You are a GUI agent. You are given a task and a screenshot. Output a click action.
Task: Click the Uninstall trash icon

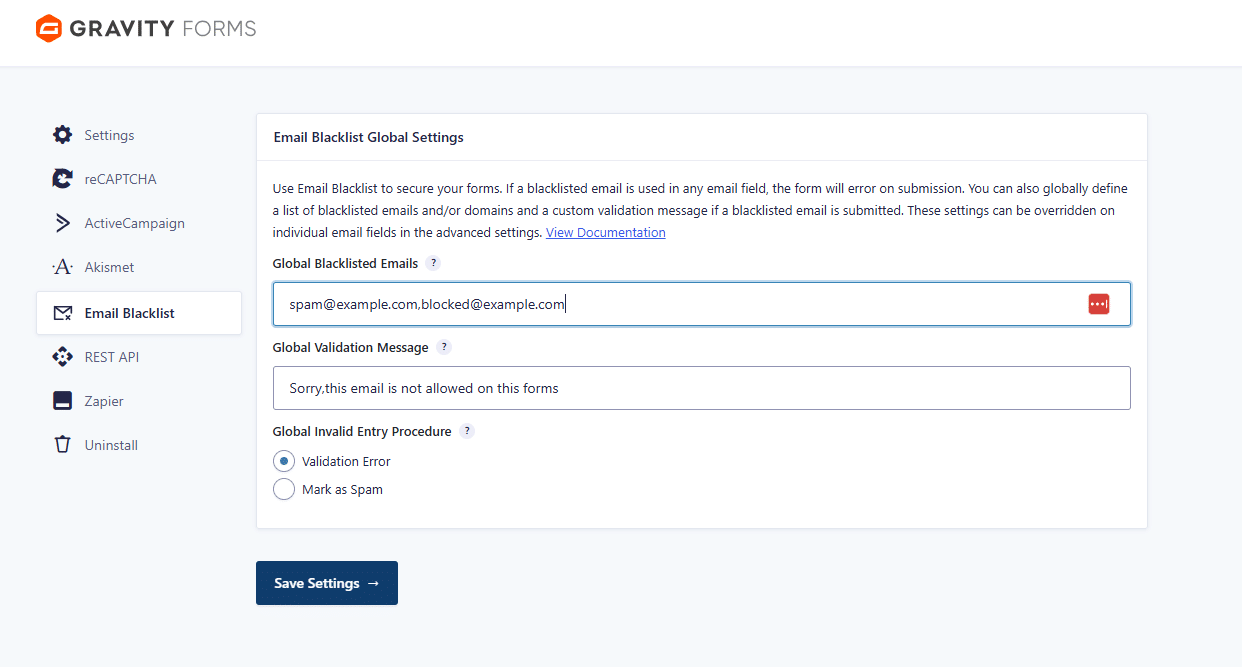[x=62, y=445]
